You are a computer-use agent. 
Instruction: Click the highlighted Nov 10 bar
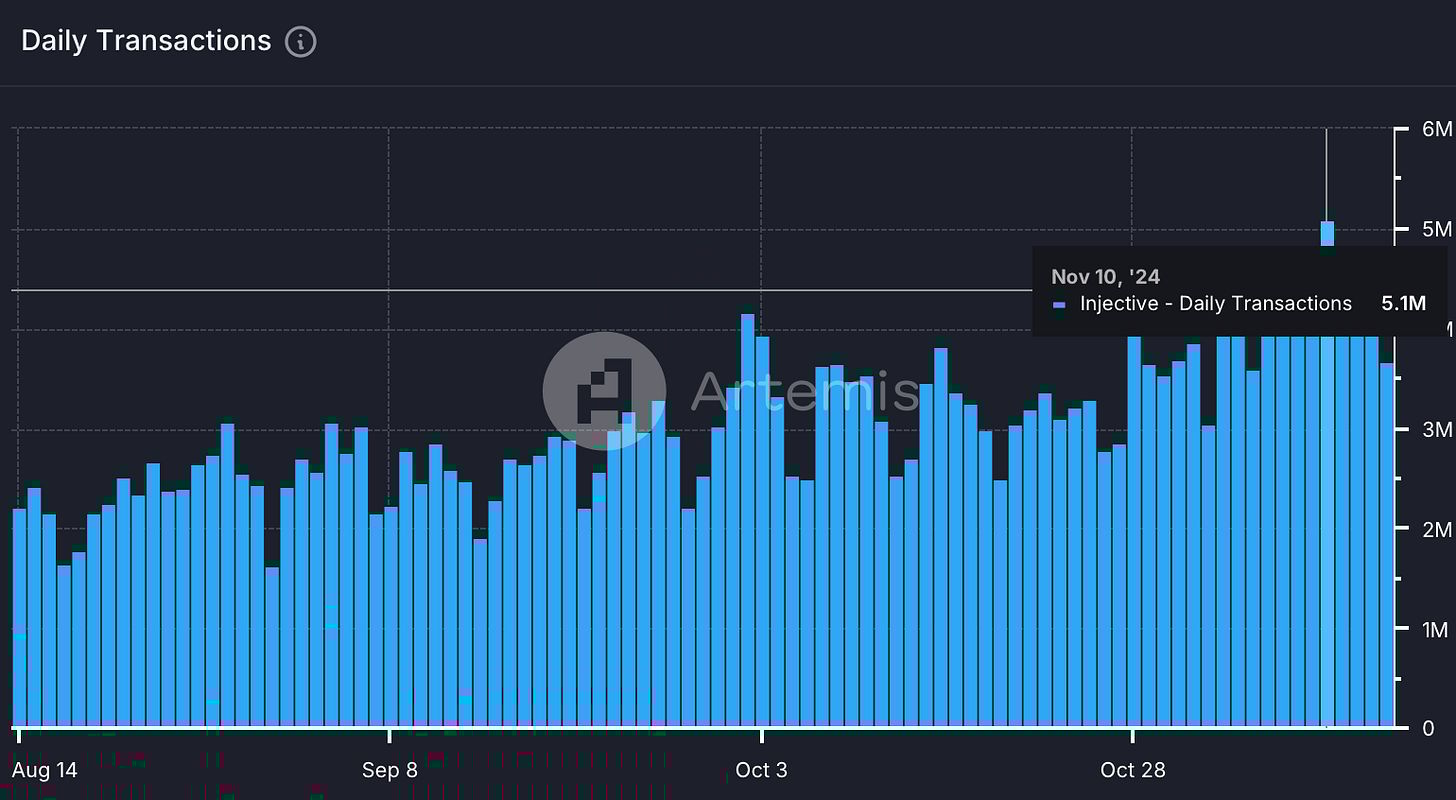point(1327,474)
